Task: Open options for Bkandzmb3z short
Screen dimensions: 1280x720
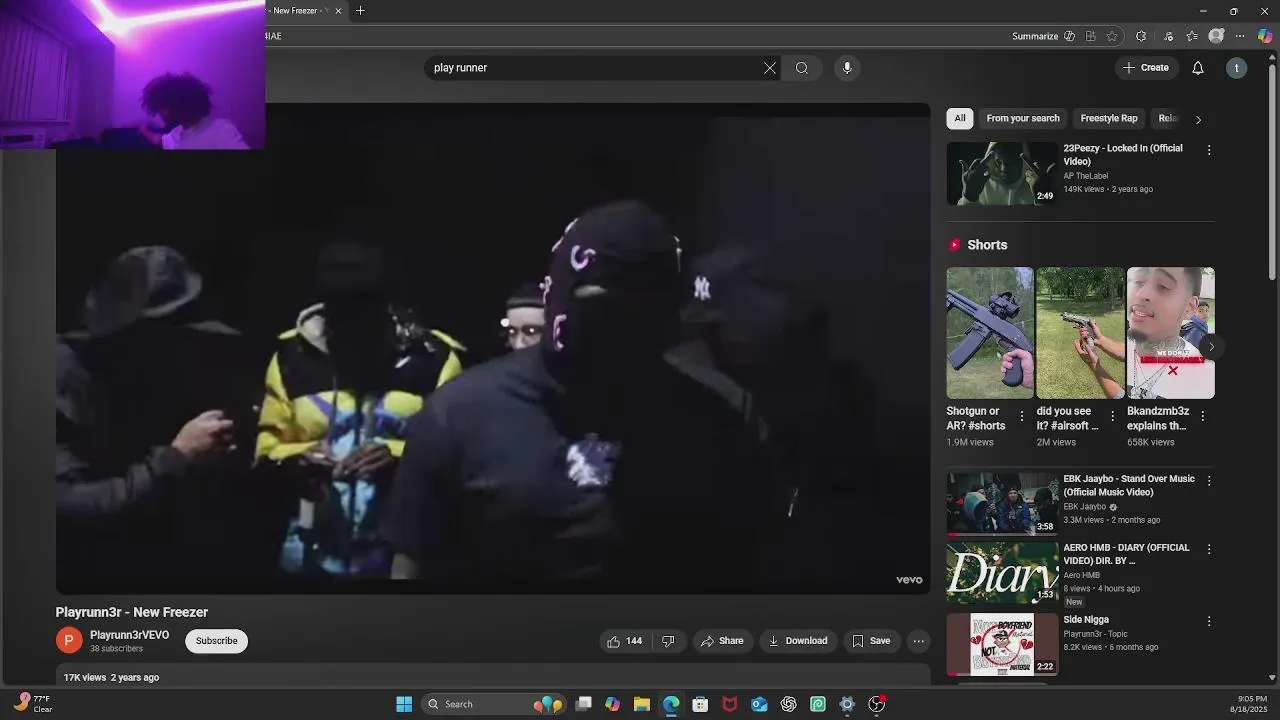Action: pyautogui.click(x=1202, y=416)
